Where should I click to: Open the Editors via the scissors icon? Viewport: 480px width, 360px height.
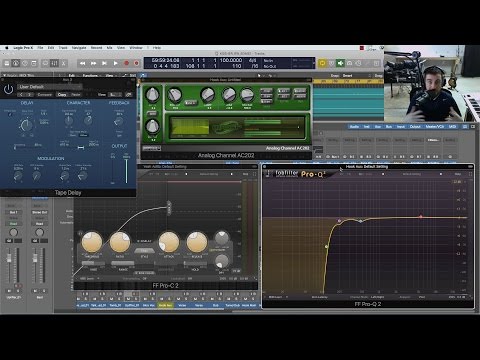pos(64,63)
